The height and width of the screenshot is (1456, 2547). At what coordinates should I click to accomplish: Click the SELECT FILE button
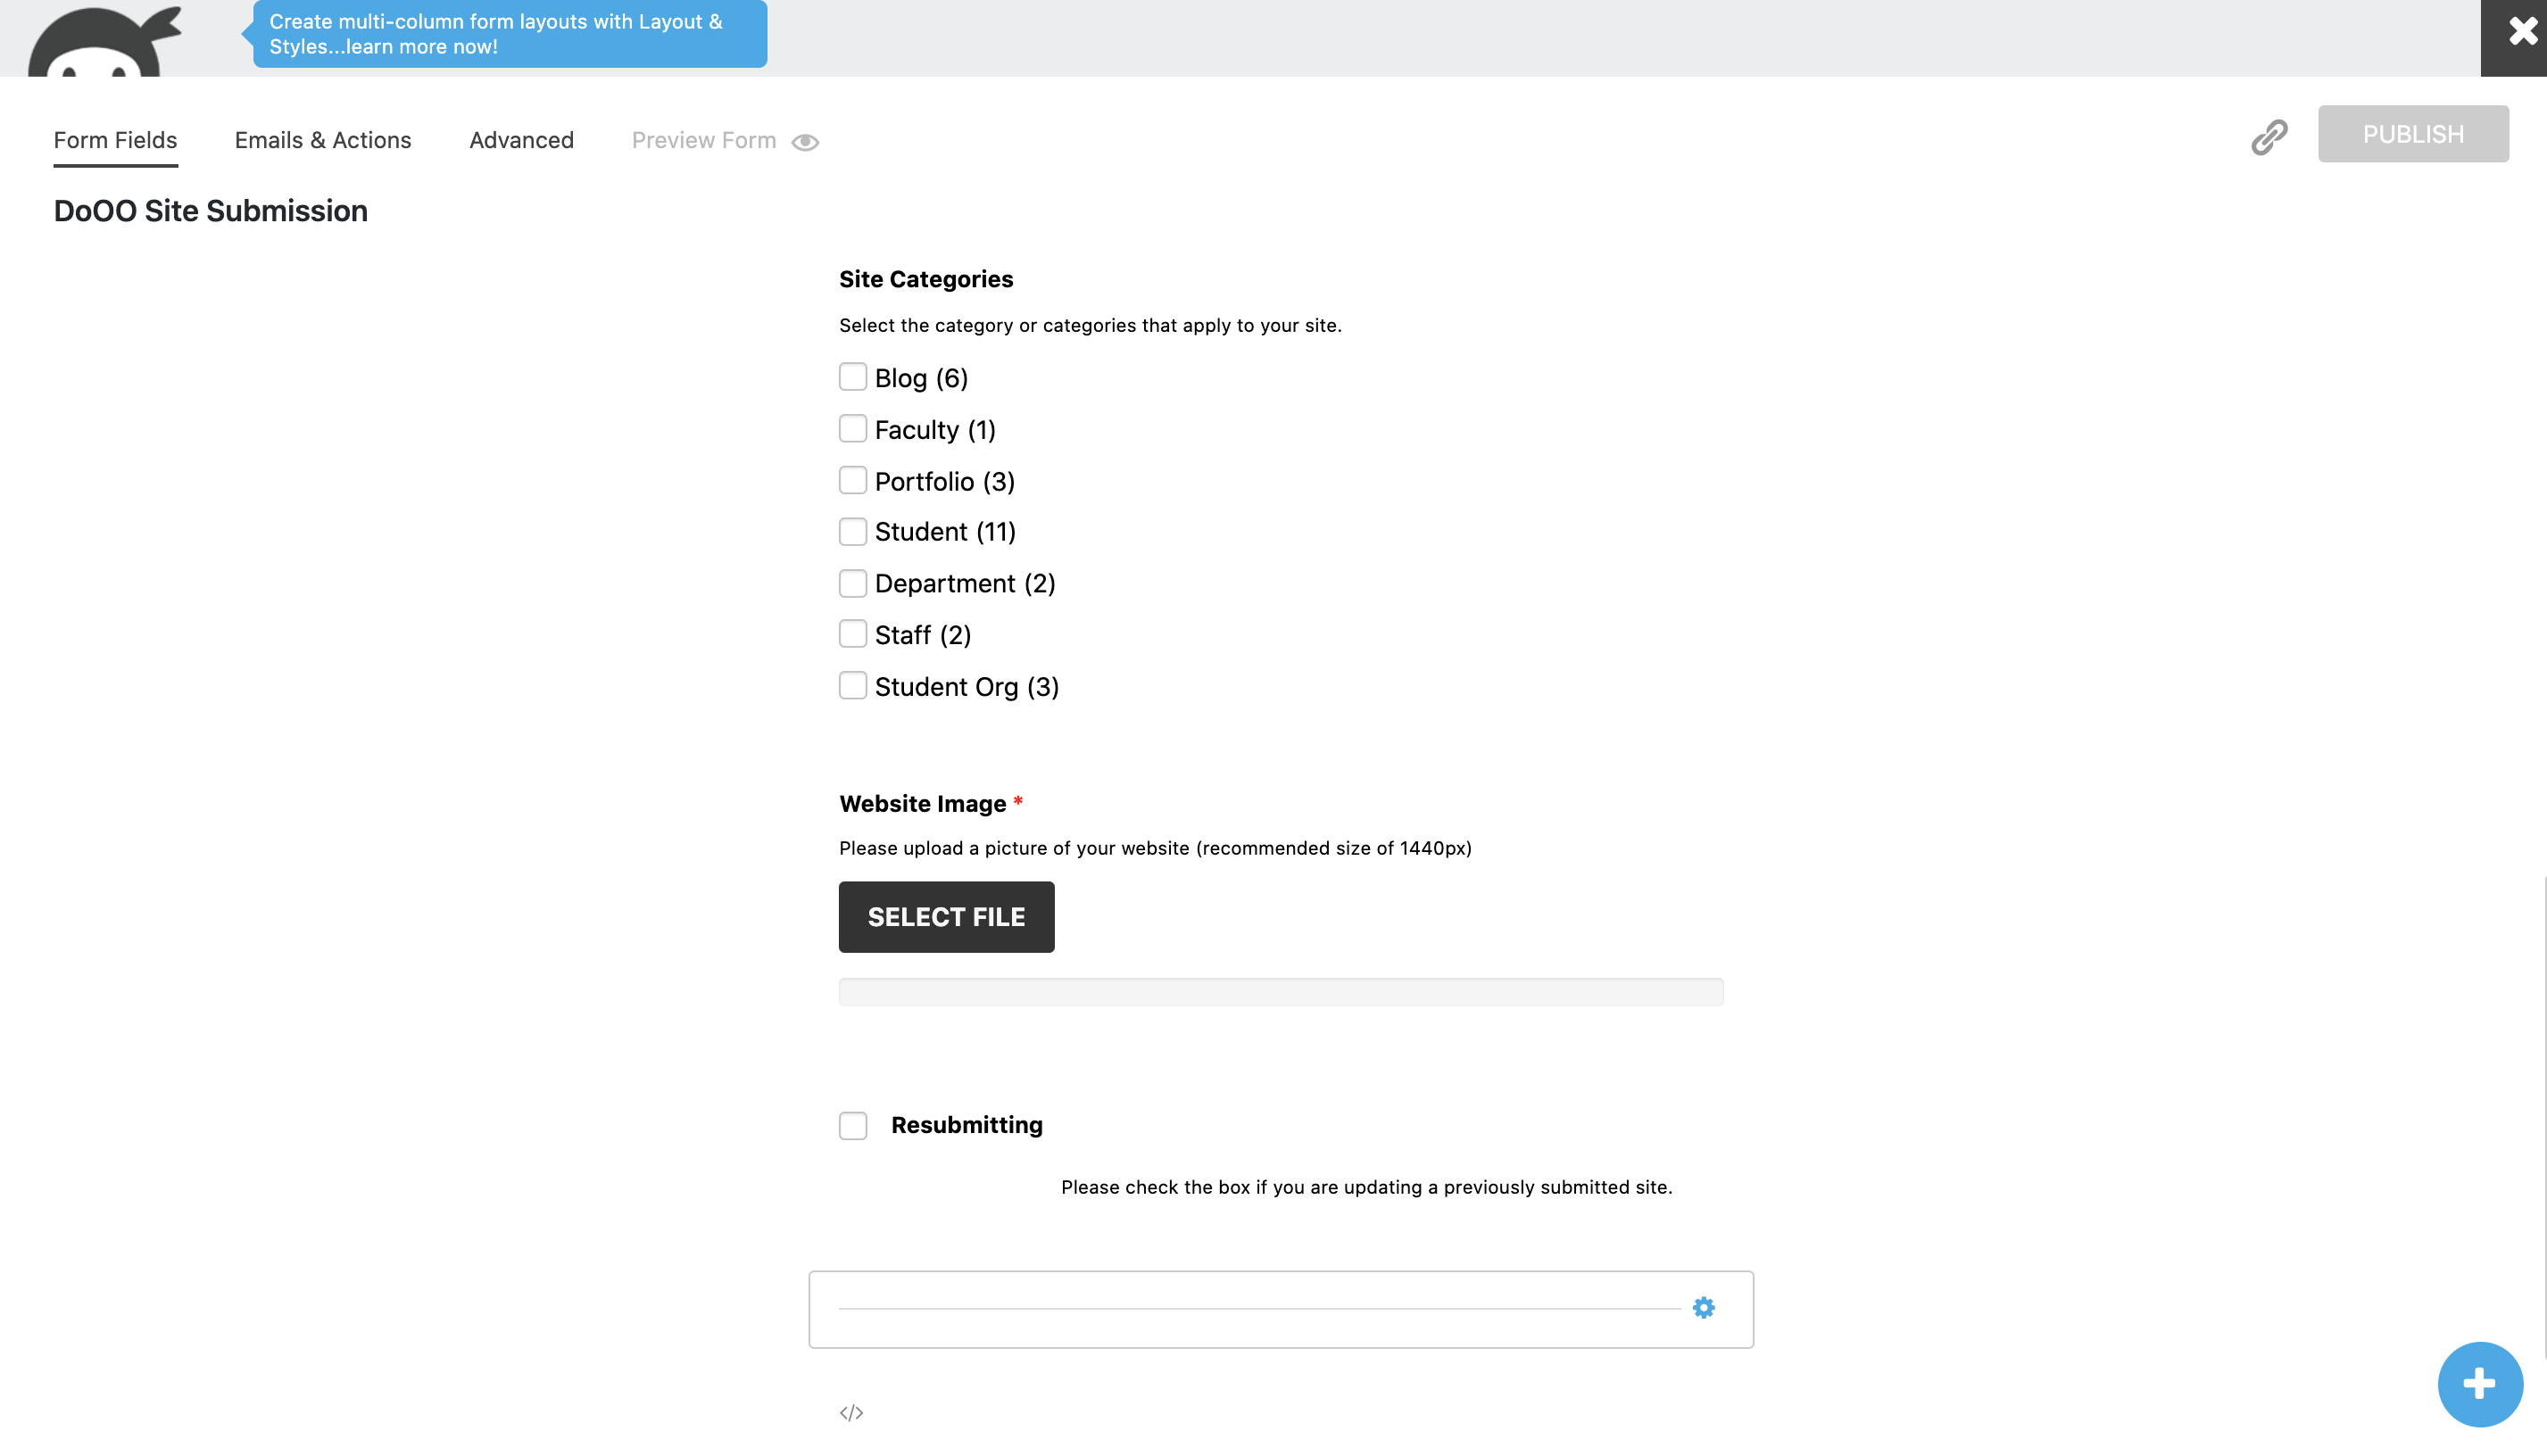(x=946, y=917)
